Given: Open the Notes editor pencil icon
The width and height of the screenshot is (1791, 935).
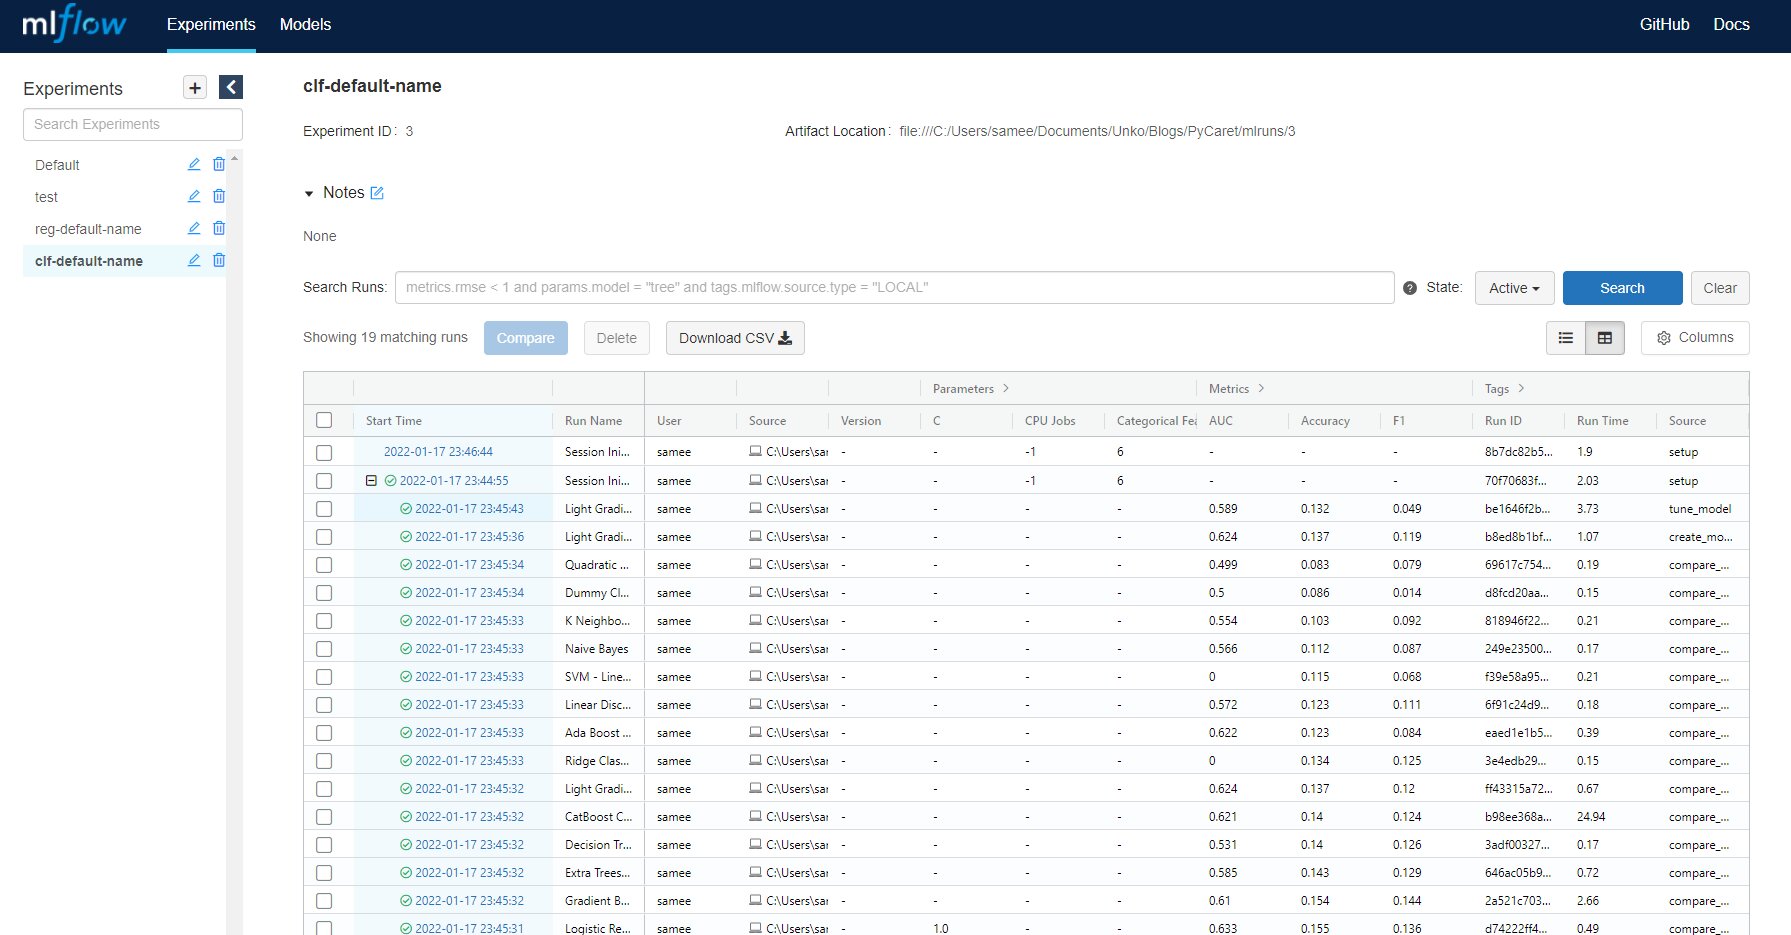Looking at the screenshot, I should [376, 192].
